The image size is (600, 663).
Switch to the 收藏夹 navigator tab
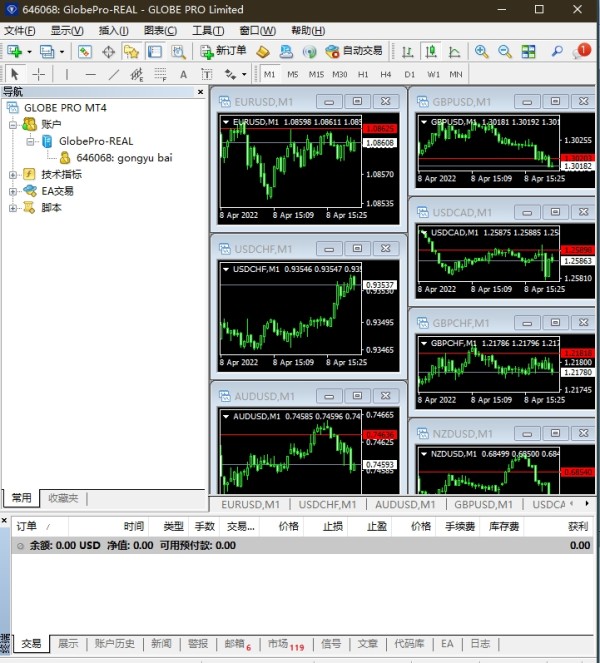coord(63,498)
